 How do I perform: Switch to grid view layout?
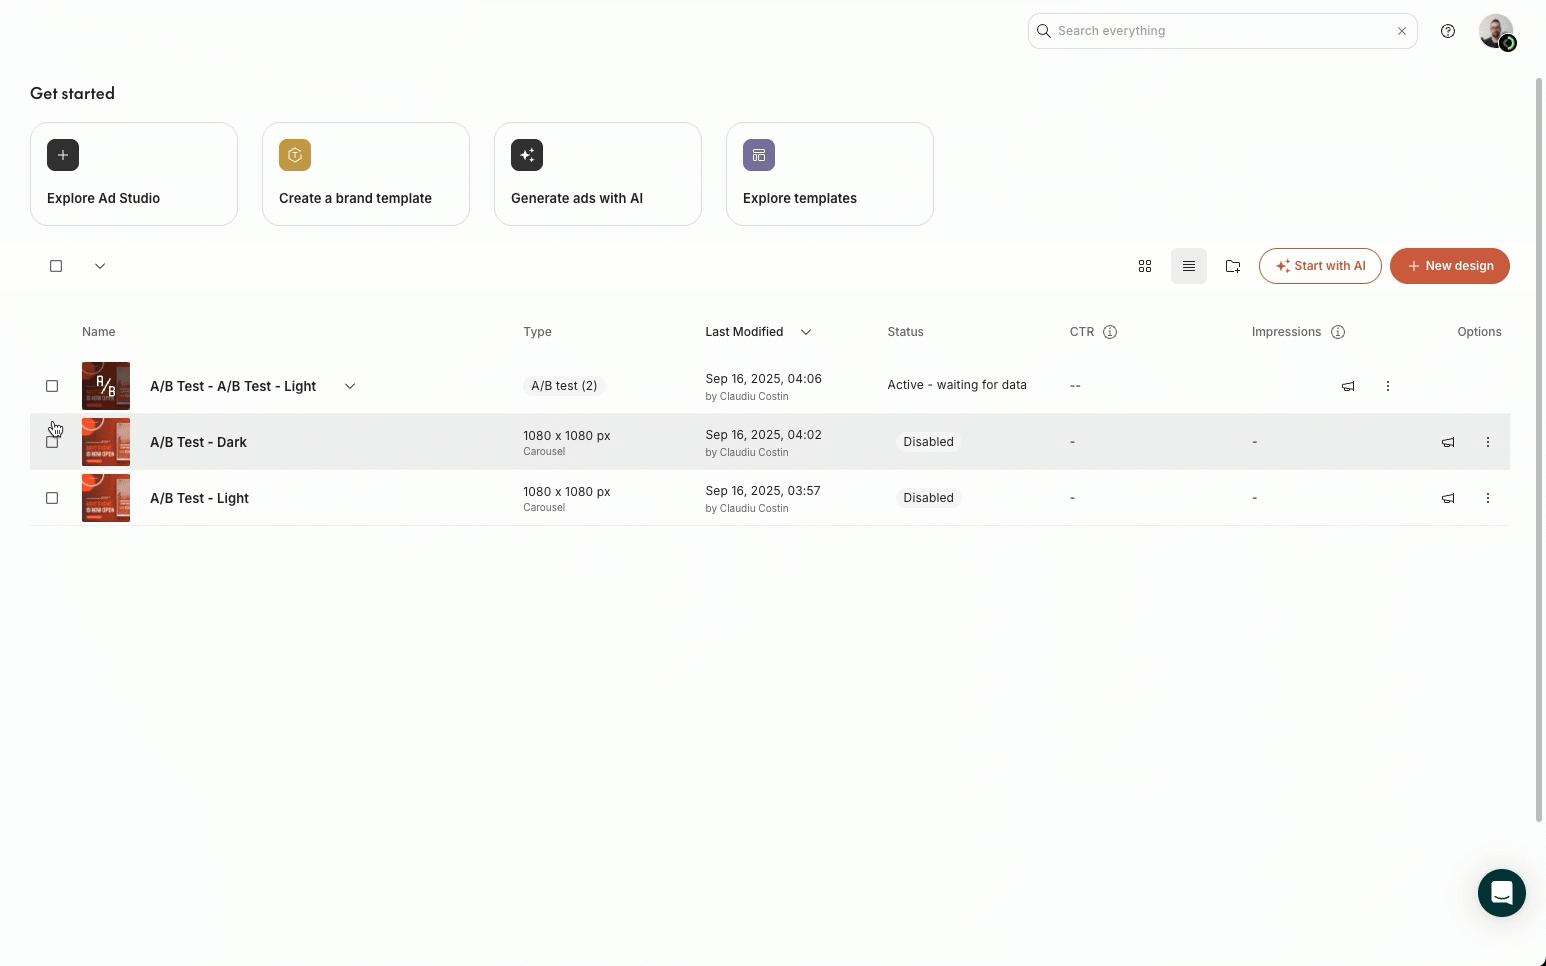pyautogui.click(x=1145, y=266)
